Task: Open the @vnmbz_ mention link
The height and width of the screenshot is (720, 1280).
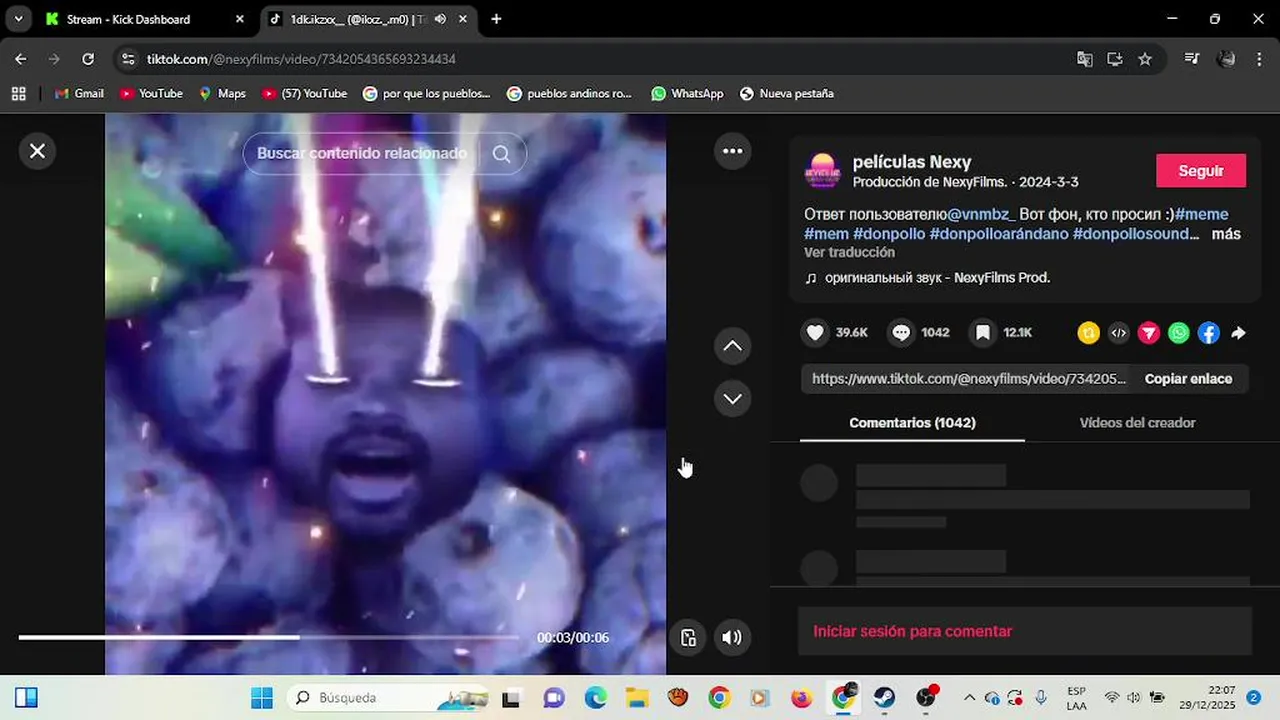Action: pos(981,214)
